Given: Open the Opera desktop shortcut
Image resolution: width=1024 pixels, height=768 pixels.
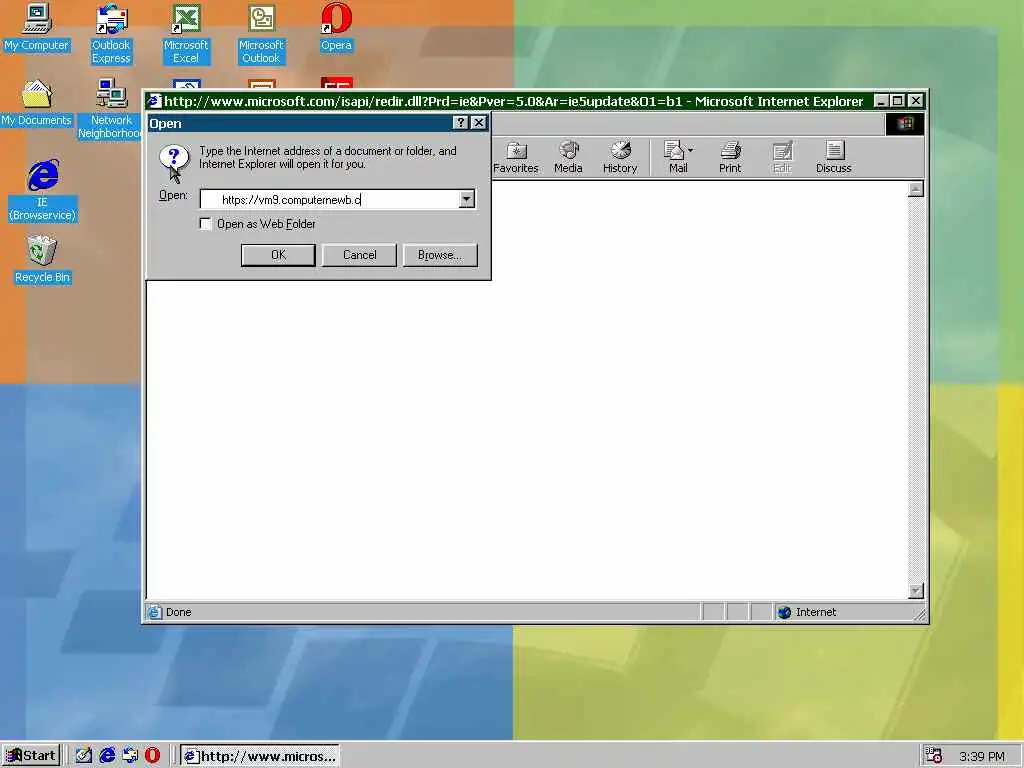Looking at the screenshot, I should 336,27.
